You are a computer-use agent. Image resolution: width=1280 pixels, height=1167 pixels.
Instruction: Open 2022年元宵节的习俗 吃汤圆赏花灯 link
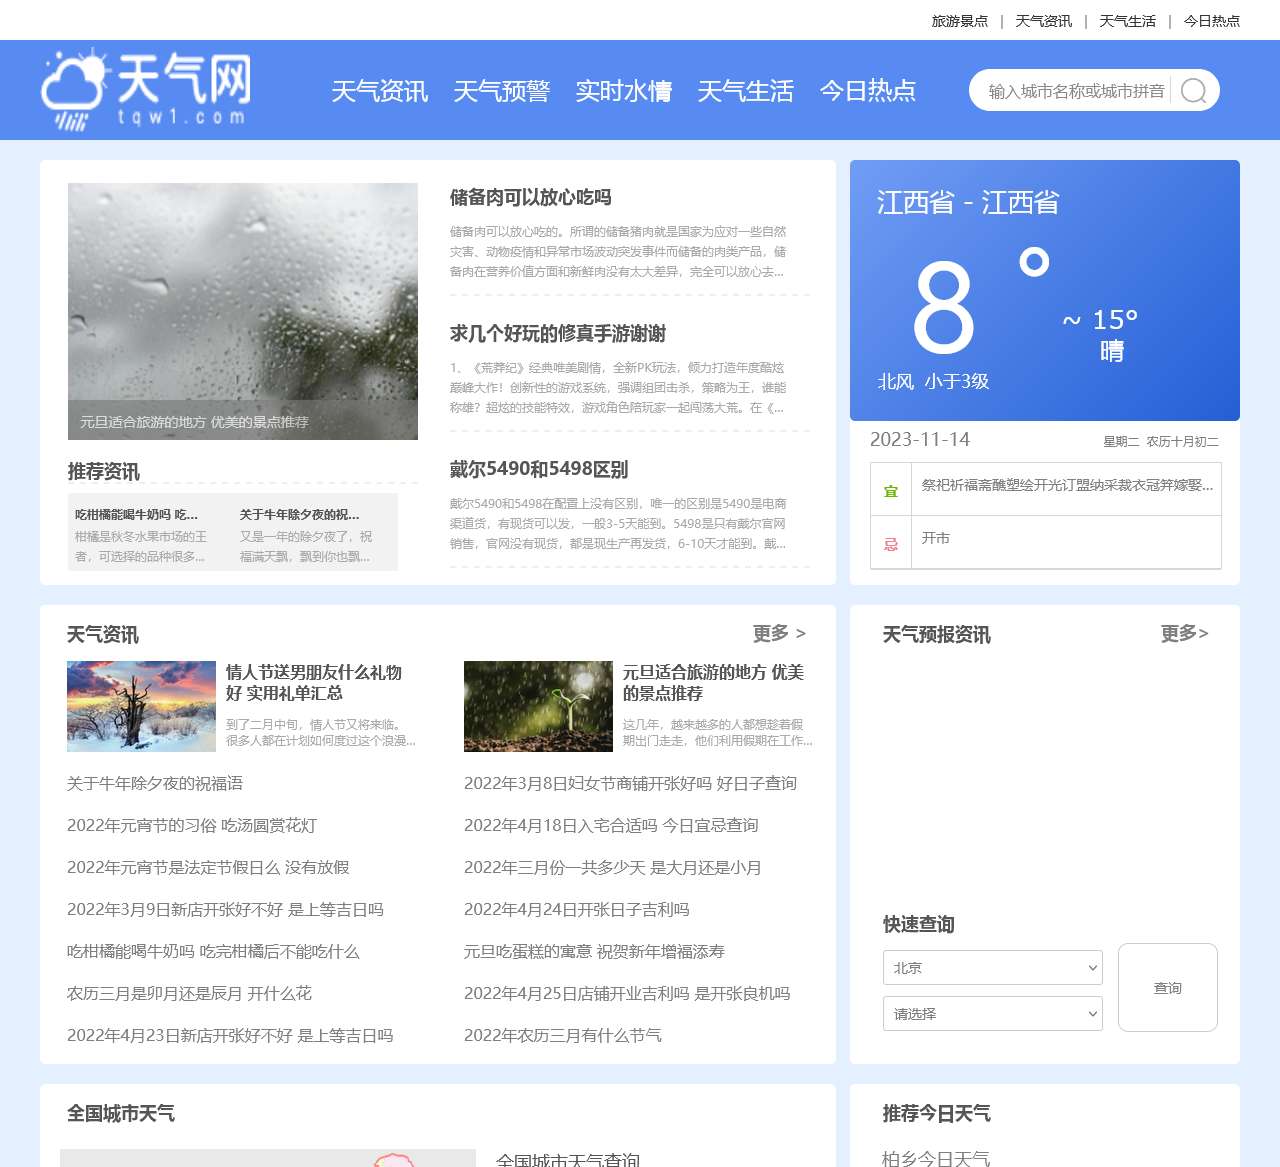pyautogui.click(x=190, y=826)
